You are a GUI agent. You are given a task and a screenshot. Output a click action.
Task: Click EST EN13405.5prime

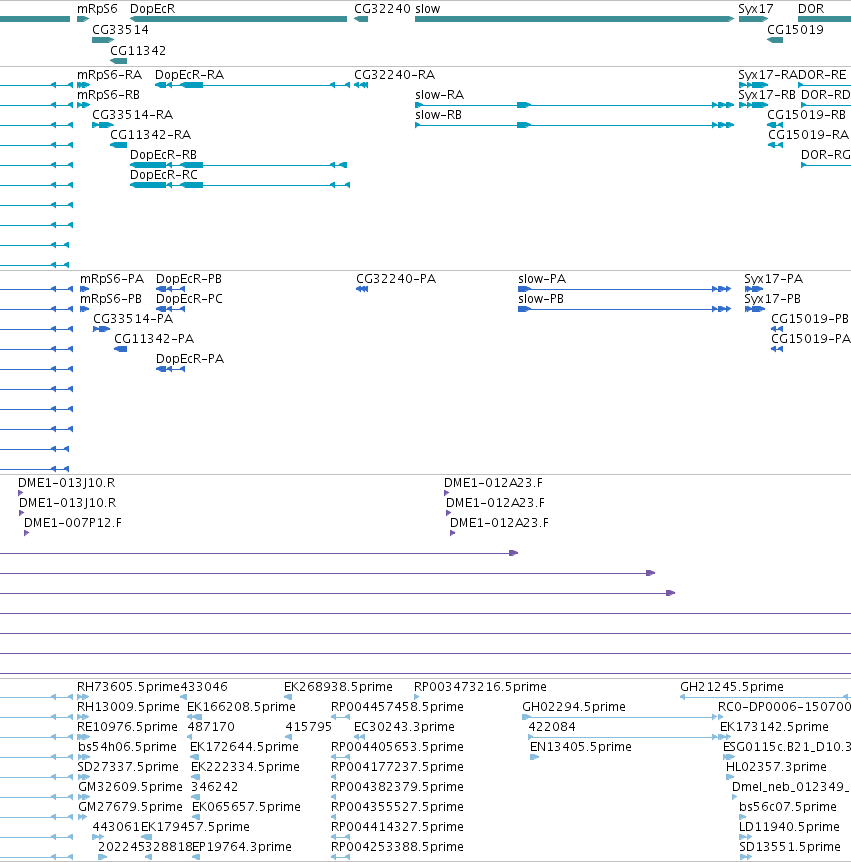pos(581,747)
